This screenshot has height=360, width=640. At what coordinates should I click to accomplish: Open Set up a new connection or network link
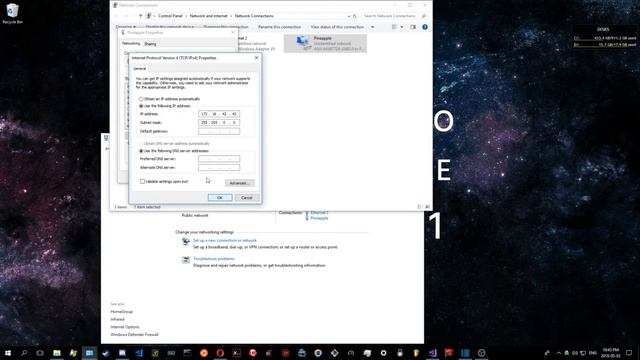coord(225,241)
